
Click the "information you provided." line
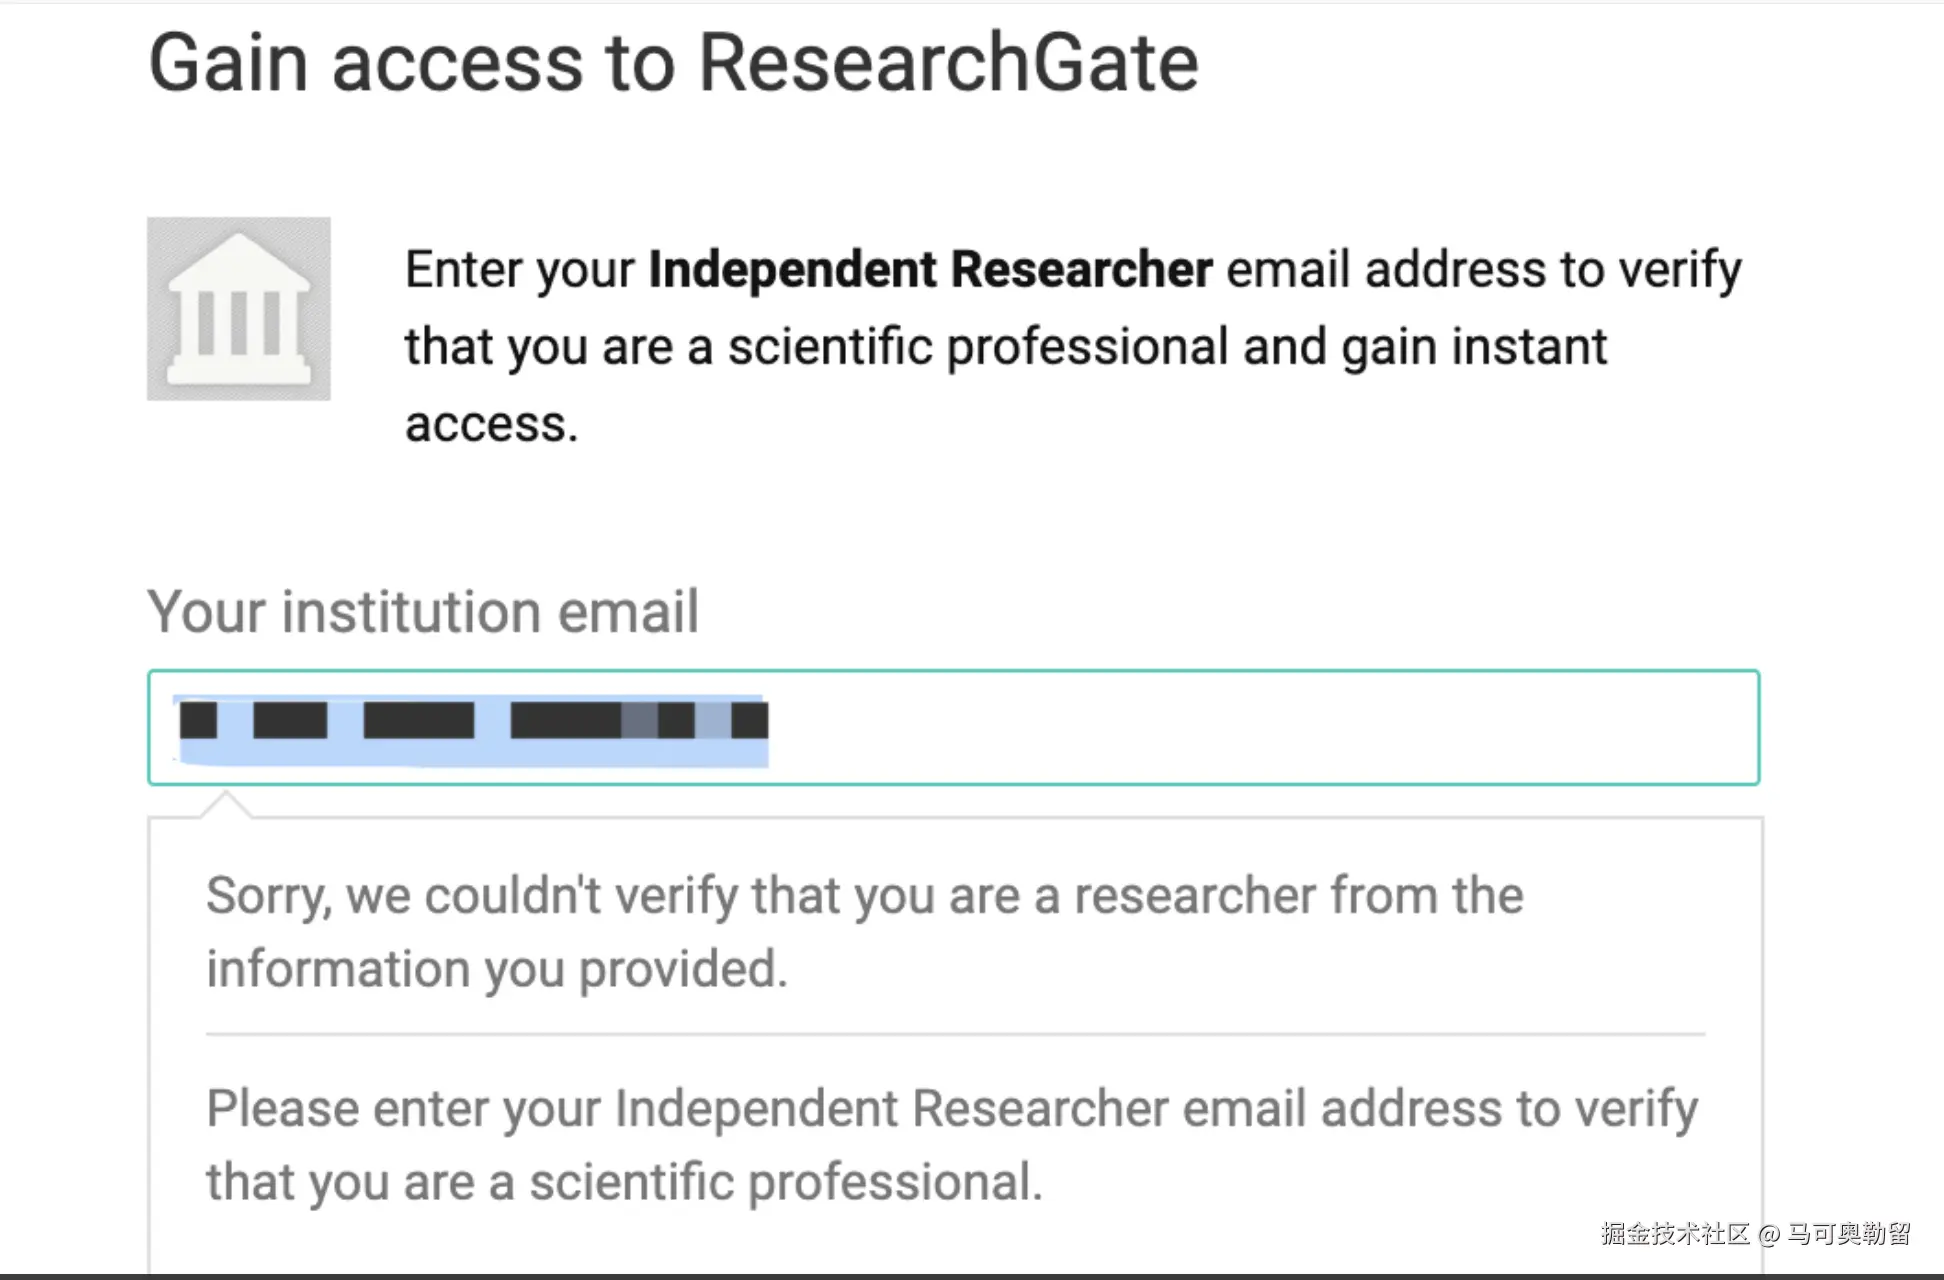click(497, 969)
